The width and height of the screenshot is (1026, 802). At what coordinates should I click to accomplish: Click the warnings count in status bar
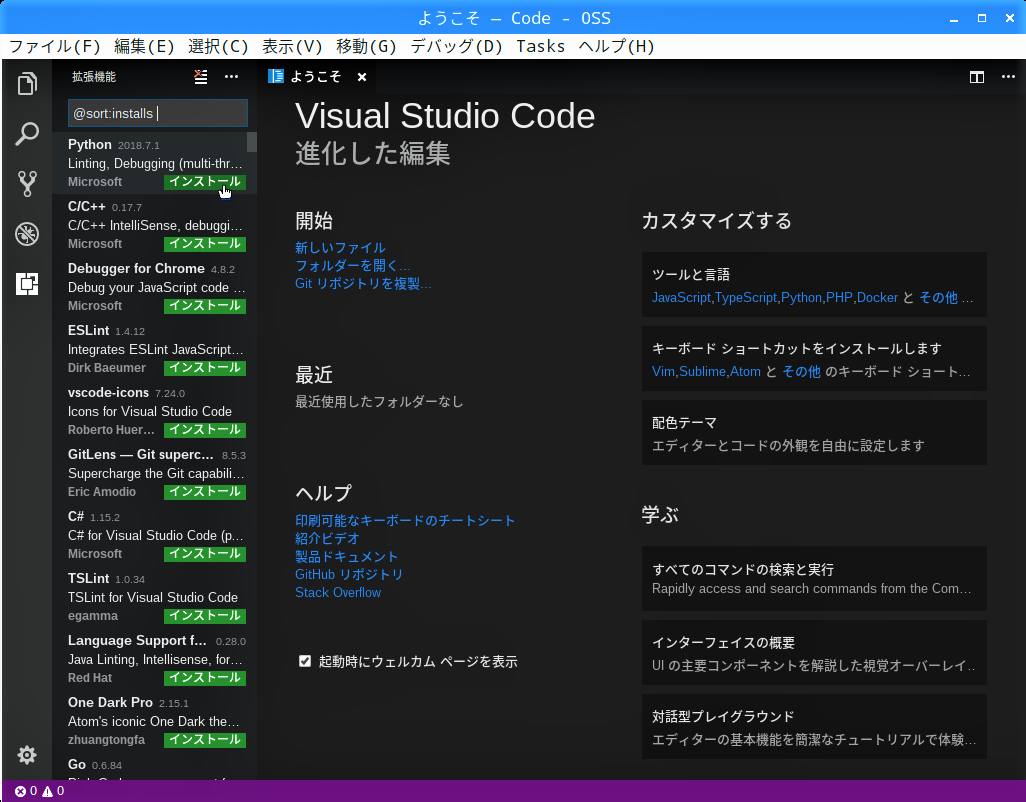54,791
